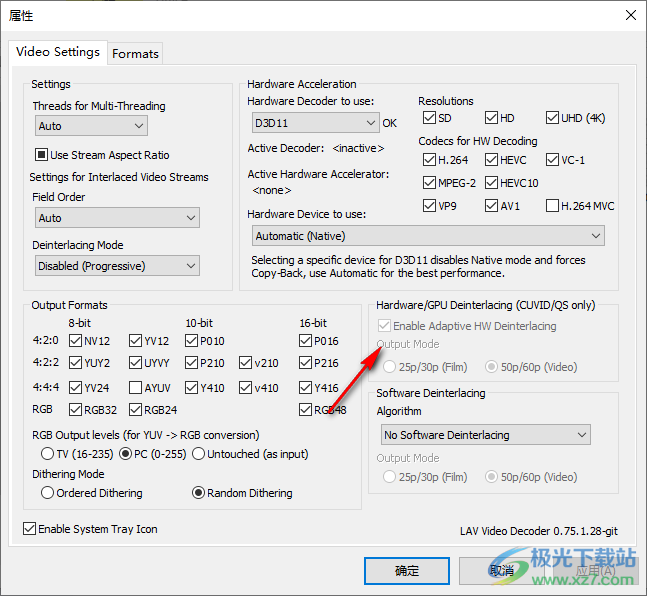Viewport: 647px width, 596px height.
Task: Toggle the HEVC codec checkbox
Action: point(491,160)
